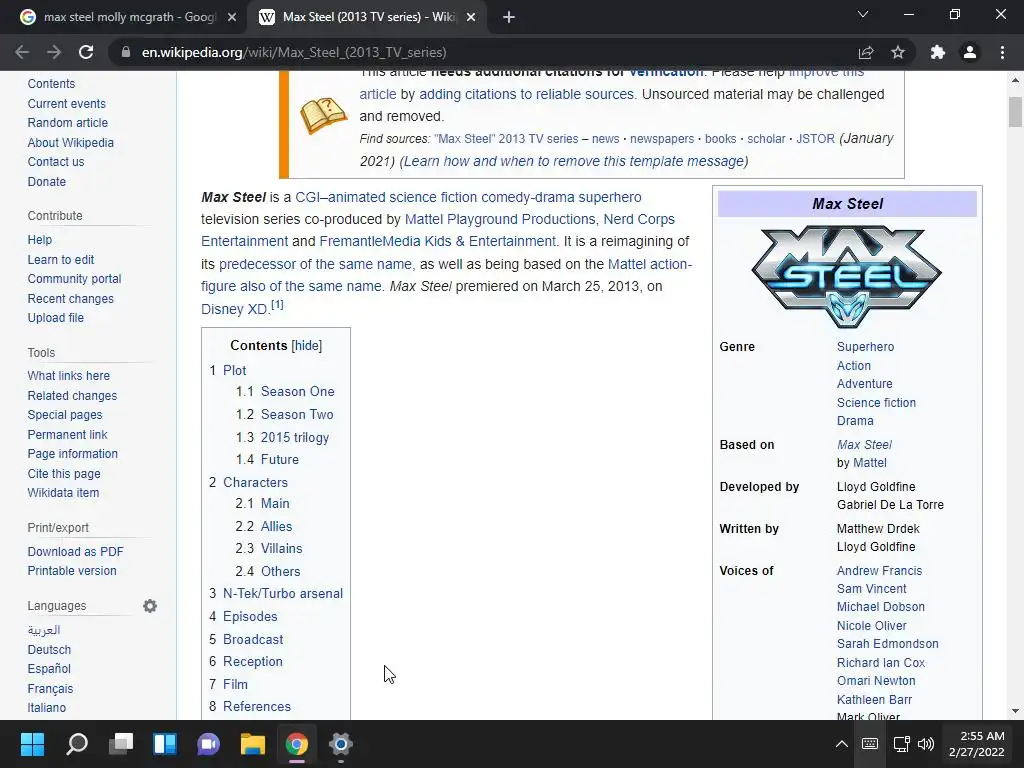Open Cite this page tool
Viewport: 1024px width, 768px height.
tap(64, 474)
